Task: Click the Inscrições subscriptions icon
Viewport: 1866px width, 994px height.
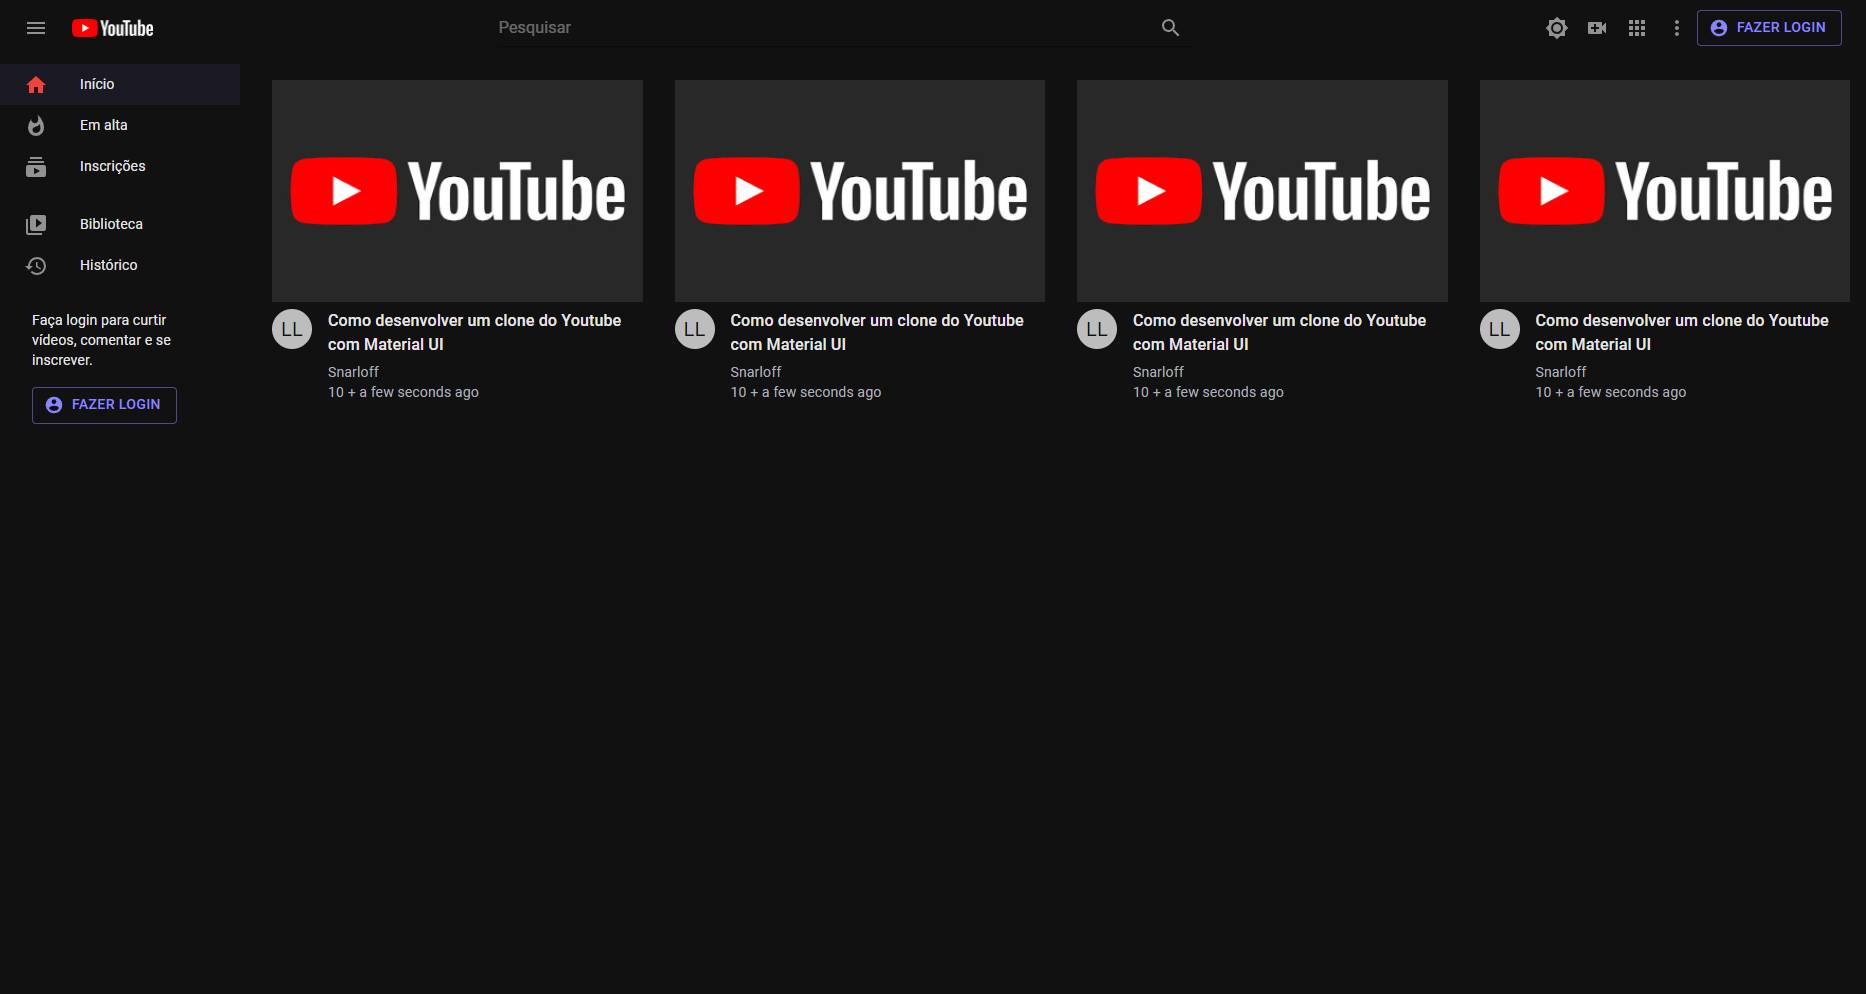Action: 36,167
